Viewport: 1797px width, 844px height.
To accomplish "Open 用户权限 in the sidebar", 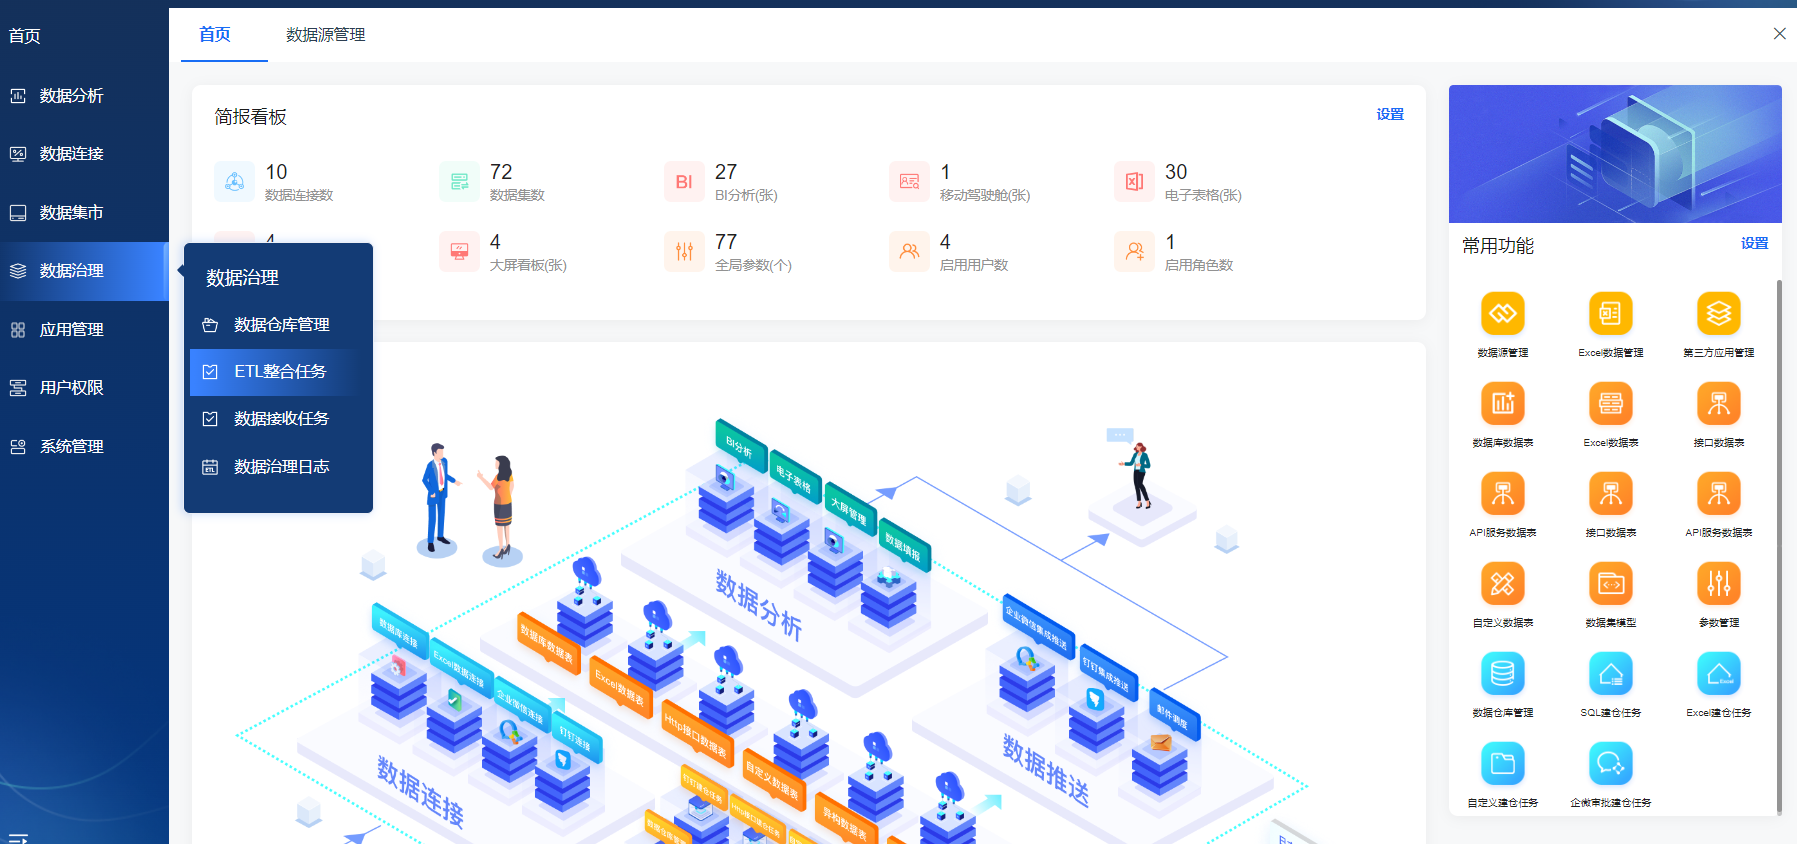I will [84, 388].
